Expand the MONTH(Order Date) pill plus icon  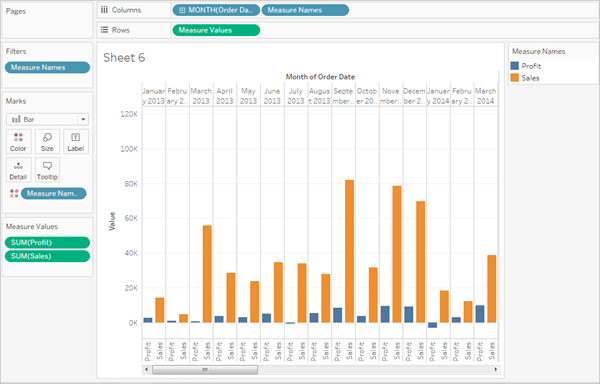182,10
